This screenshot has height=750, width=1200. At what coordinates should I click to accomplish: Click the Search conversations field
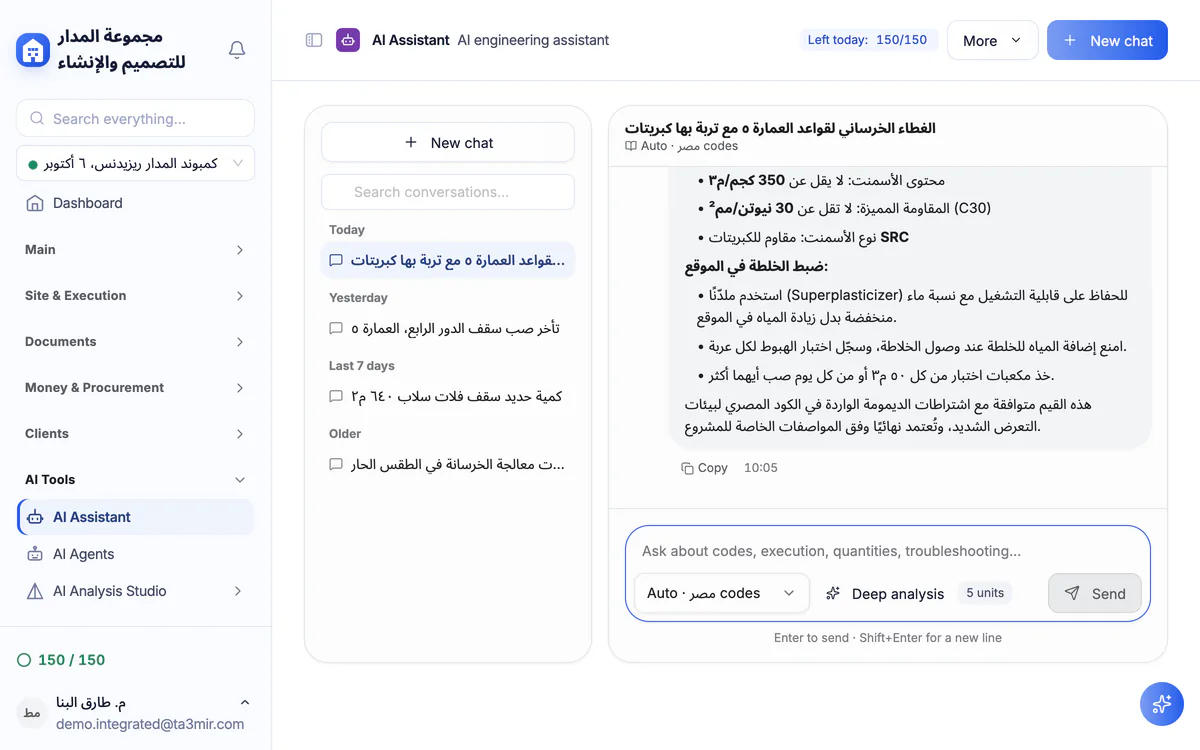point(448,192)
